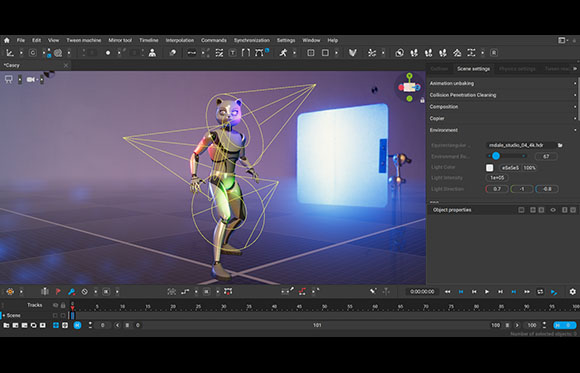580x373 pixels.
Task: Edit the Light Color hex e5e5e5 field
Action: 510,168
